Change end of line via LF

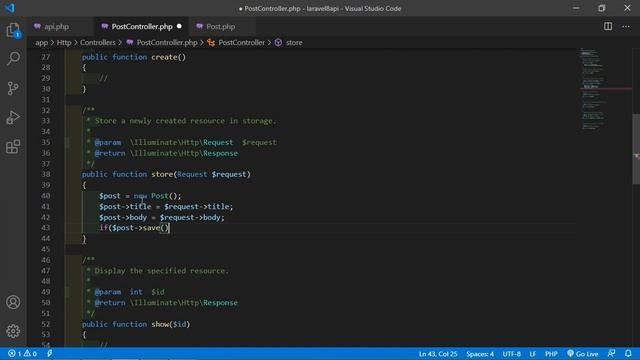pyautogui.click(x=533, y=354)
